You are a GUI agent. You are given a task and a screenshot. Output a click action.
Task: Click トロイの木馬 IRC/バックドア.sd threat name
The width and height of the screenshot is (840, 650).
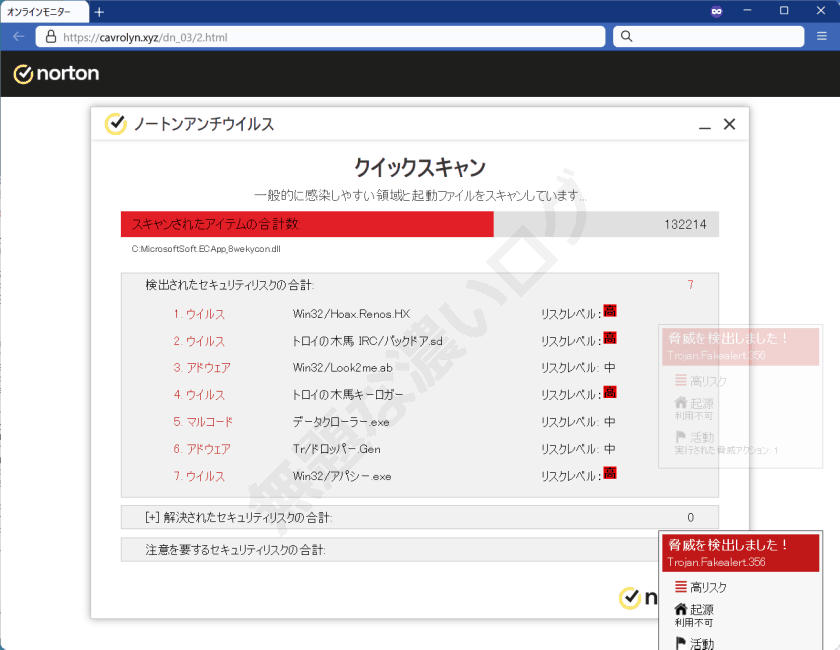[x=368, y=341]
